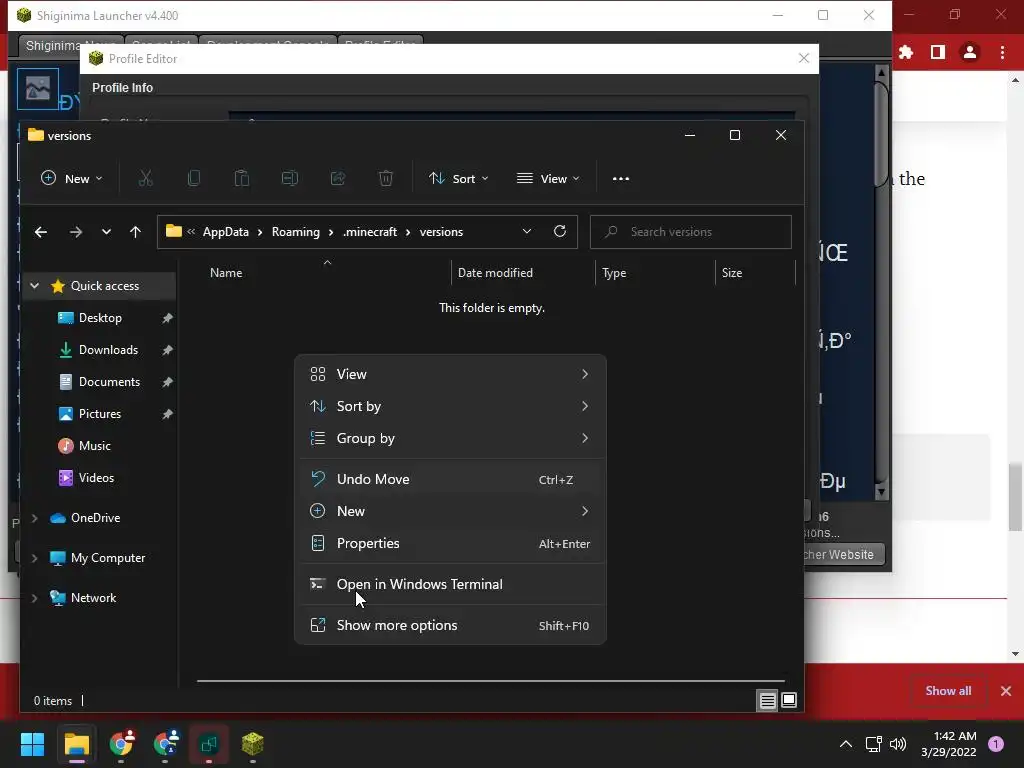
Task: Open the Chrome profile avatar icon
Action: click(970, 52)
